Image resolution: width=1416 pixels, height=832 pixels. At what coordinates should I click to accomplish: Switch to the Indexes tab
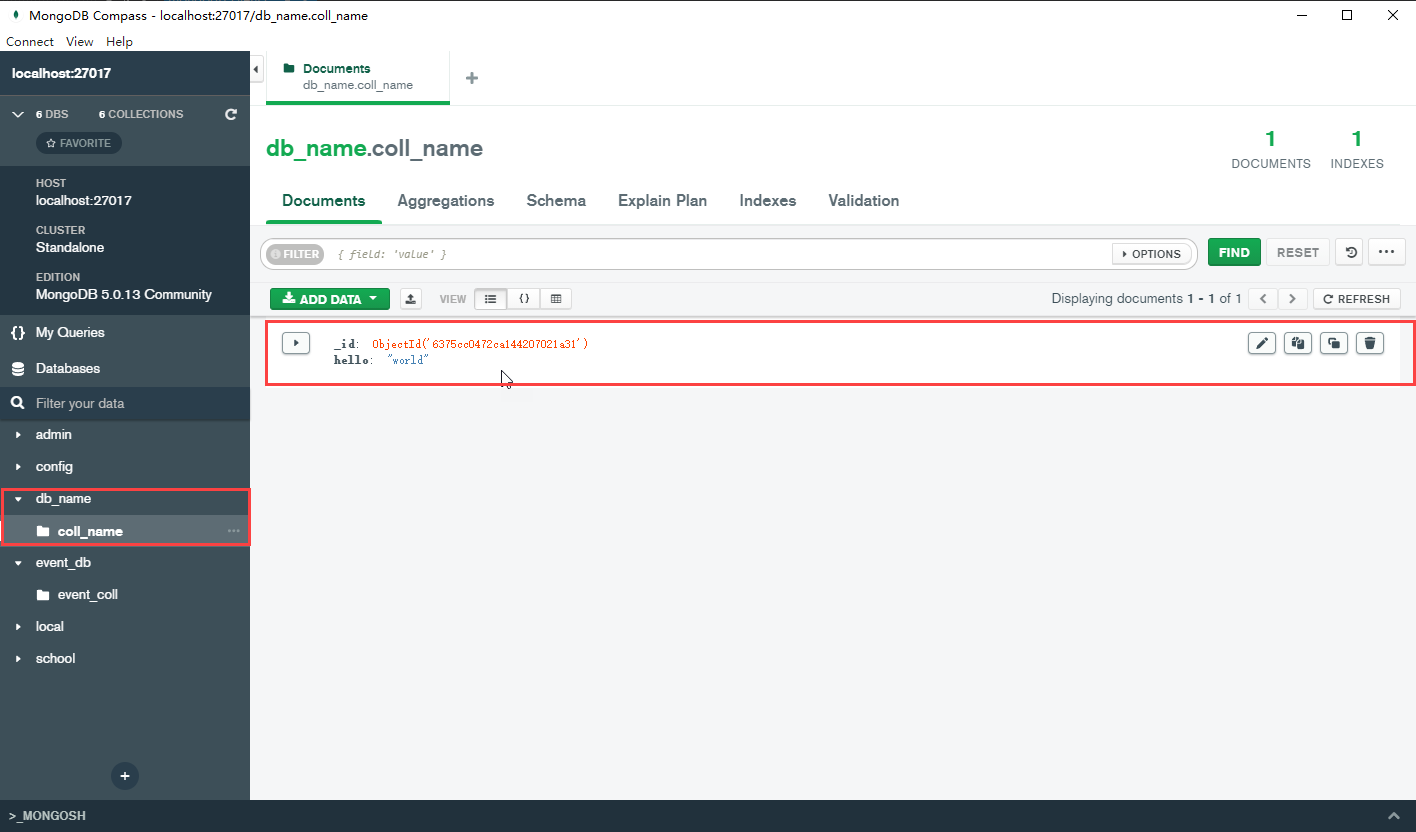pyautogui.click(x=768, y=201)
